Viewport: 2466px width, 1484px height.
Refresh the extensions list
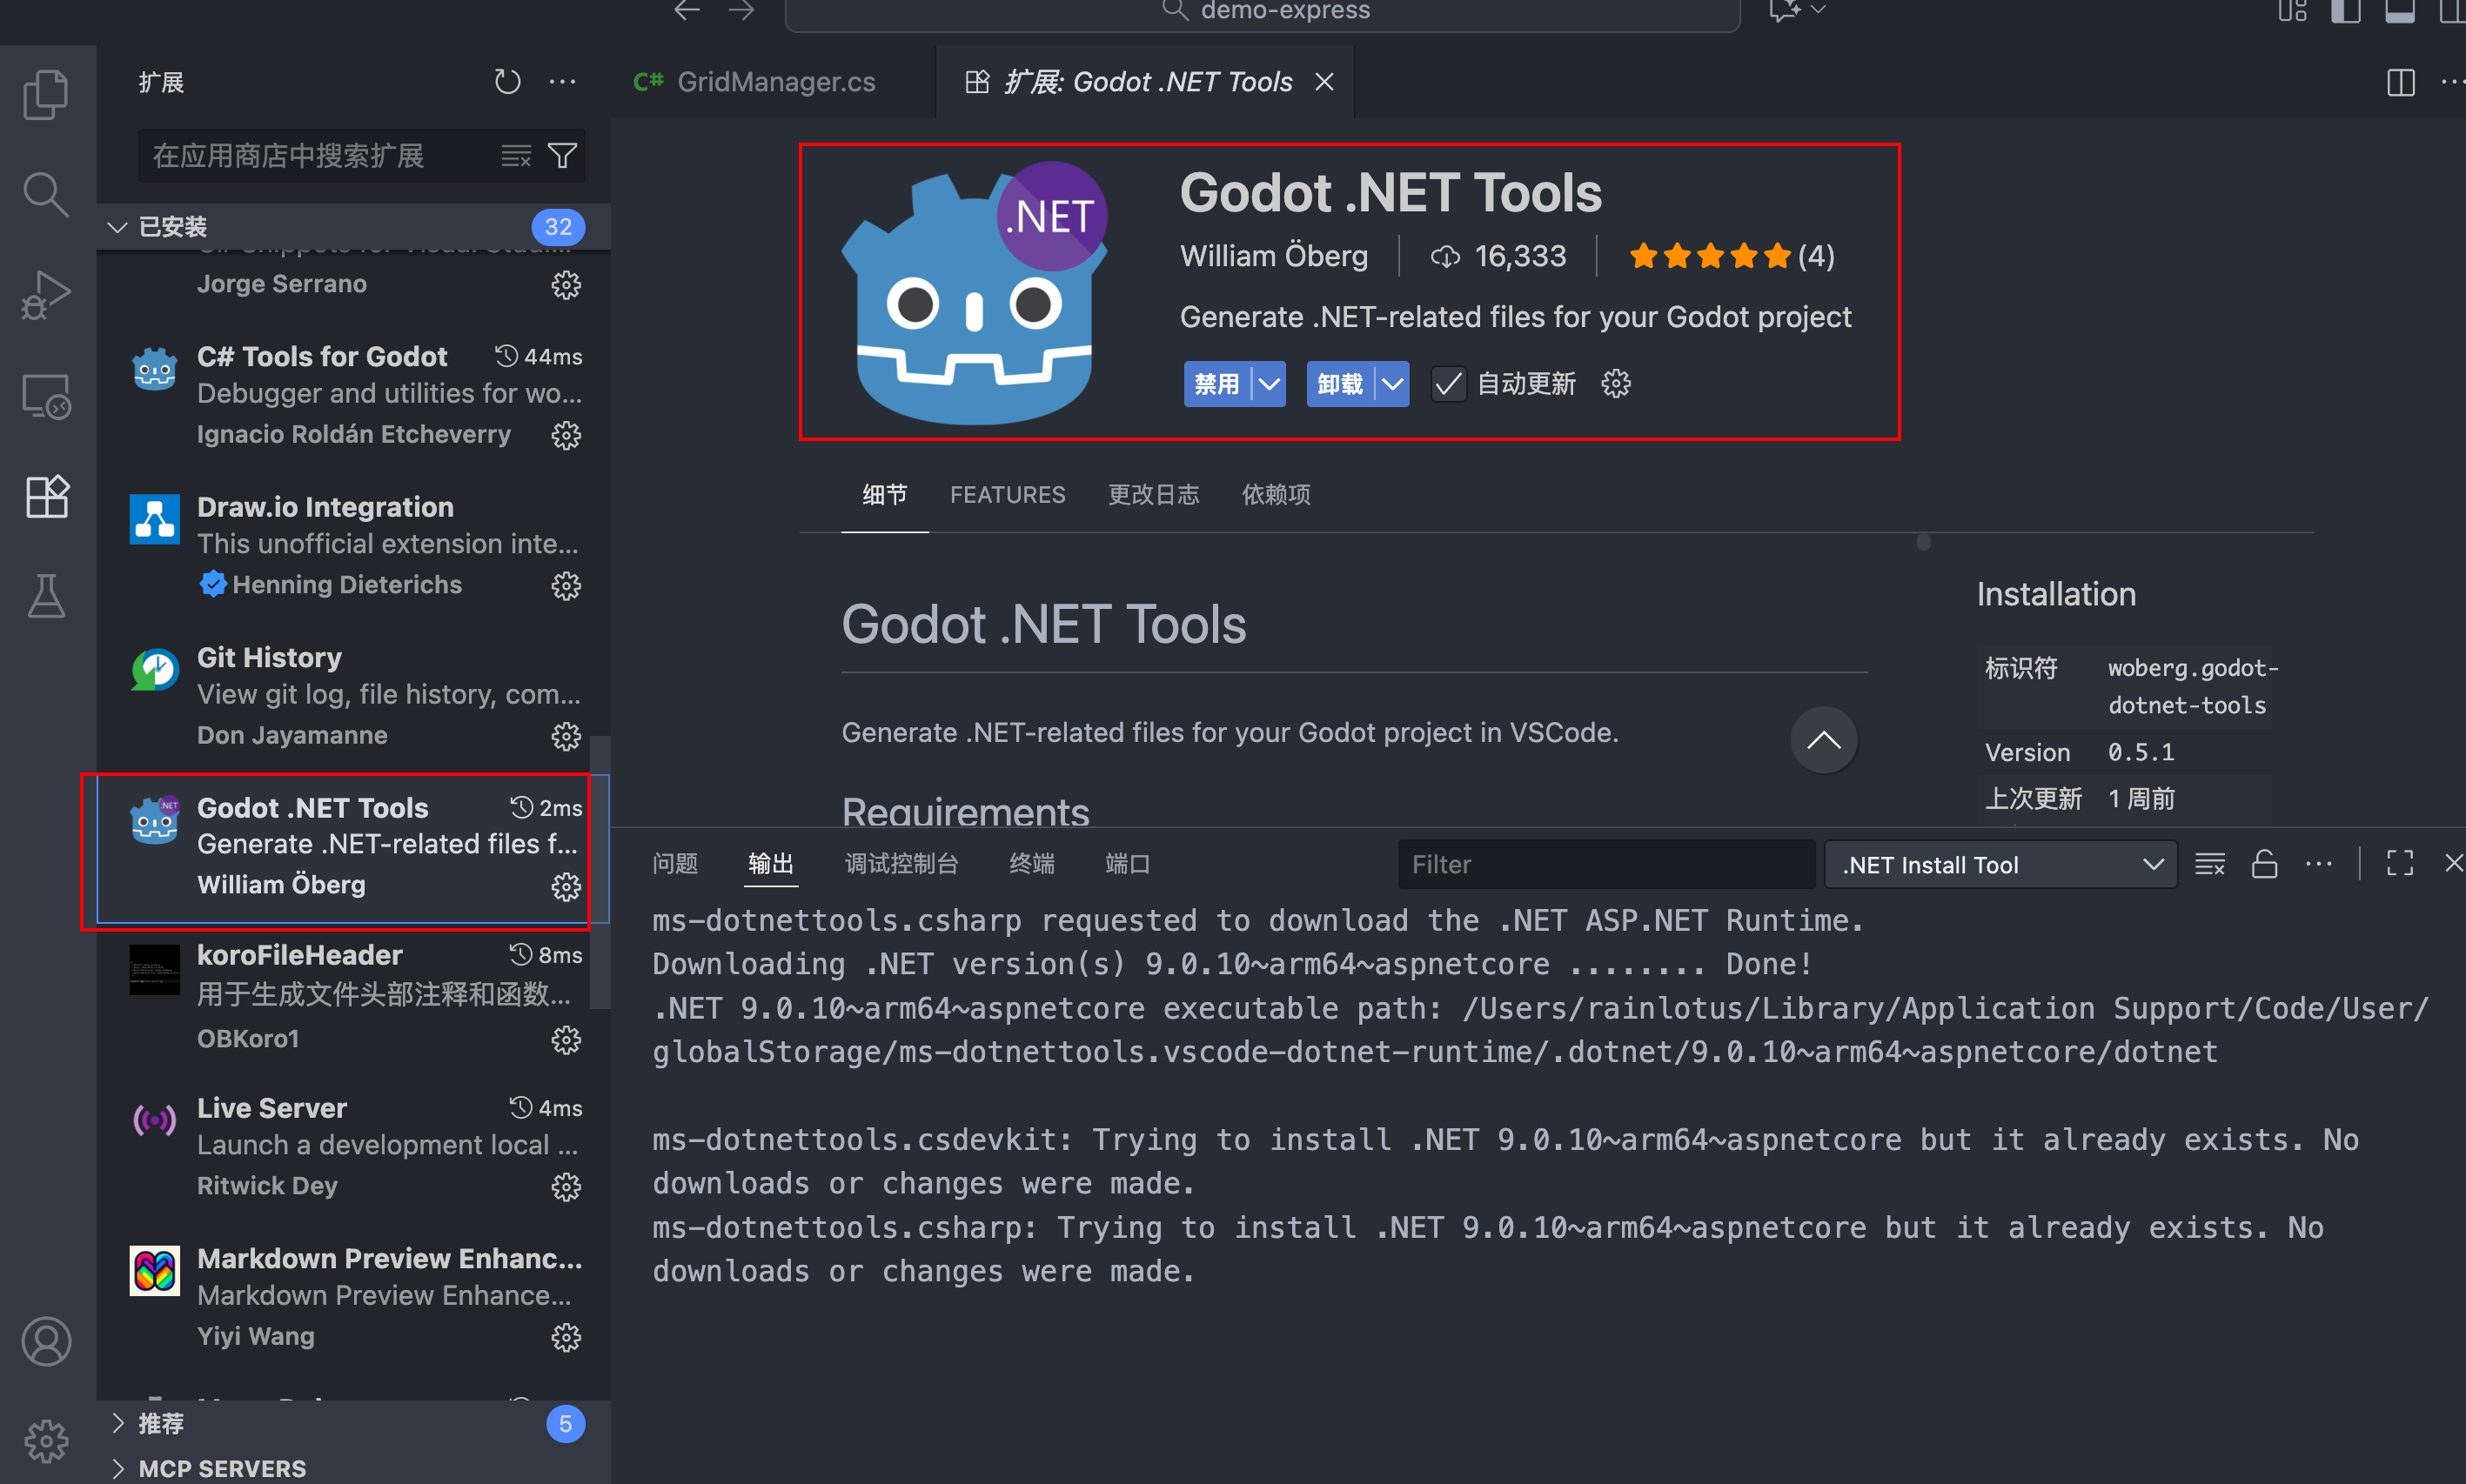coord(507,82)
